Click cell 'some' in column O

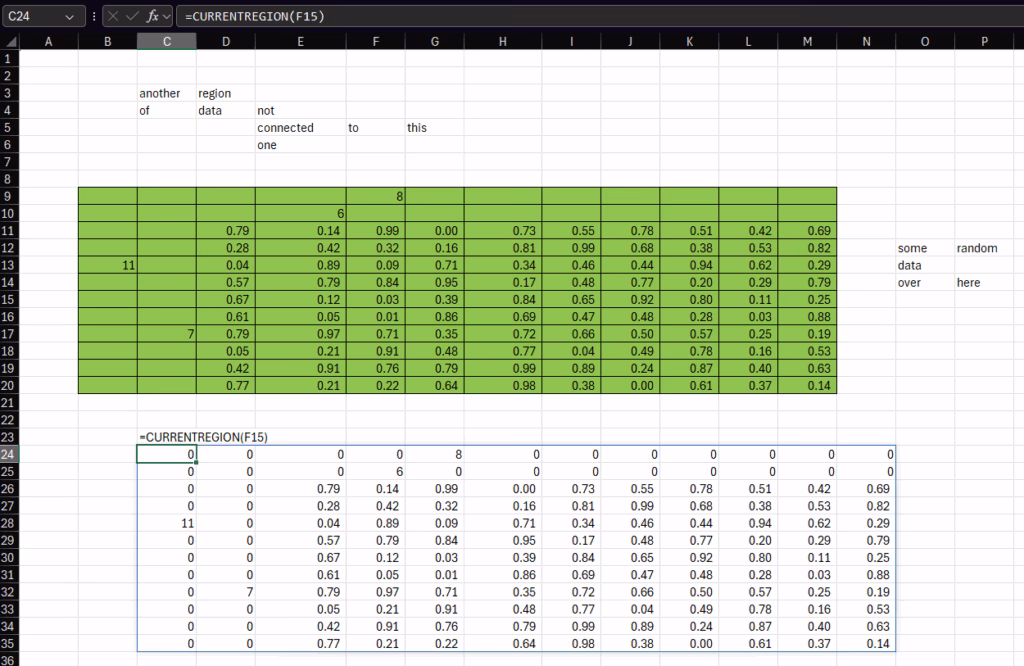coord(925,248)
